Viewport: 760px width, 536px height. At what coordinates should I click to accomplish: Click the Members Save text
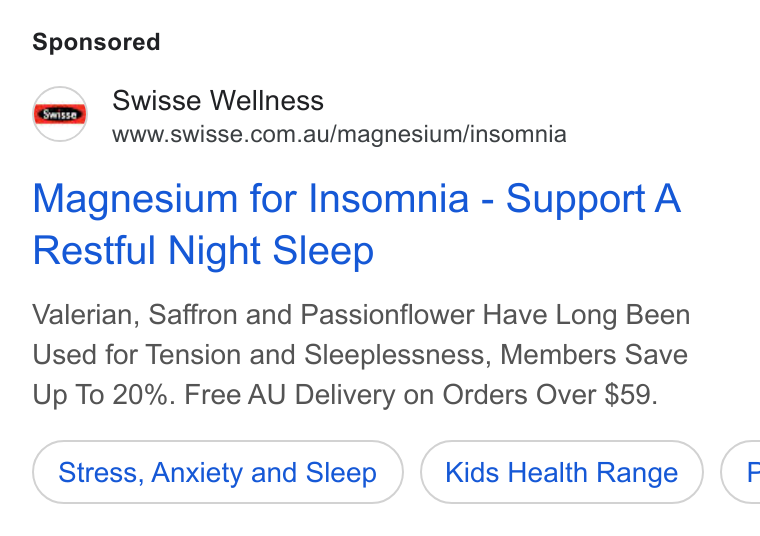pos(594,355)
